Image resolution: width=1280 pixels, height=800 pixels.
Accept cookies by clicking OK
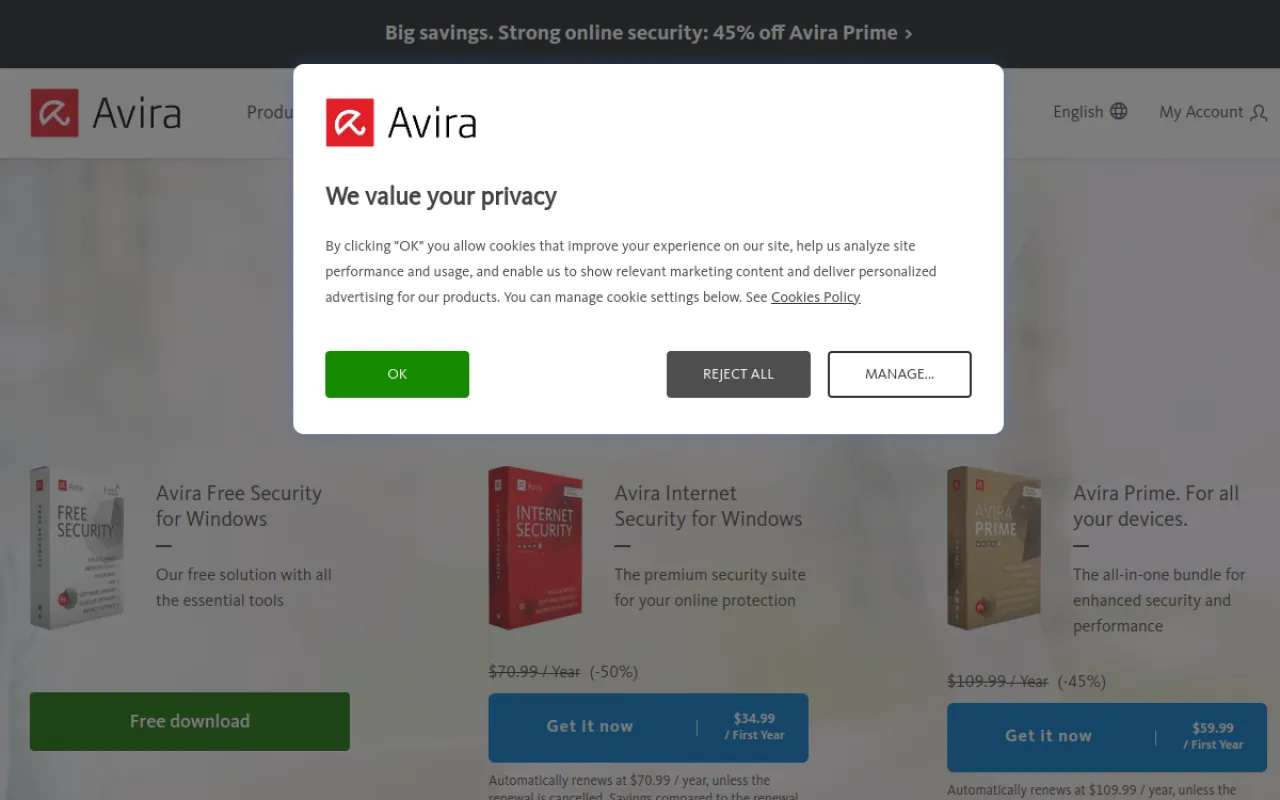(x=397, y=374)
